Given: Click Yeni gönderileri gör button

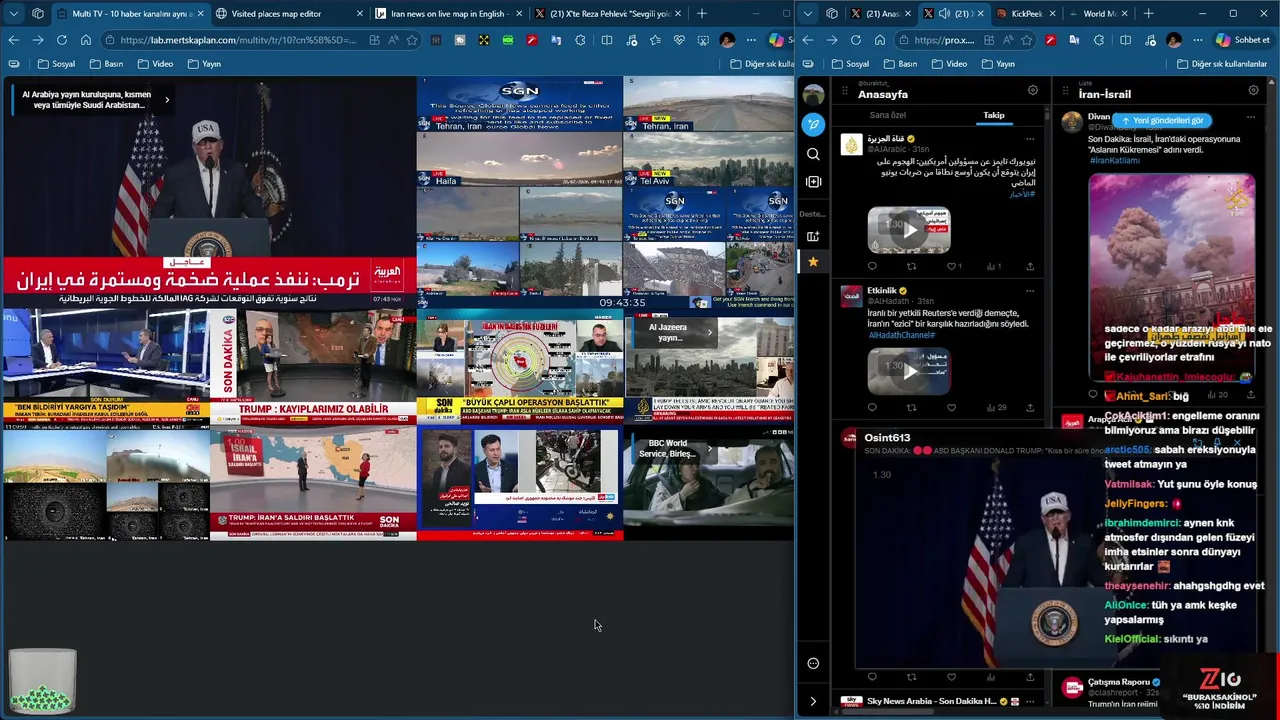Looking at the screenshot, I should [x=1162, y=120].
